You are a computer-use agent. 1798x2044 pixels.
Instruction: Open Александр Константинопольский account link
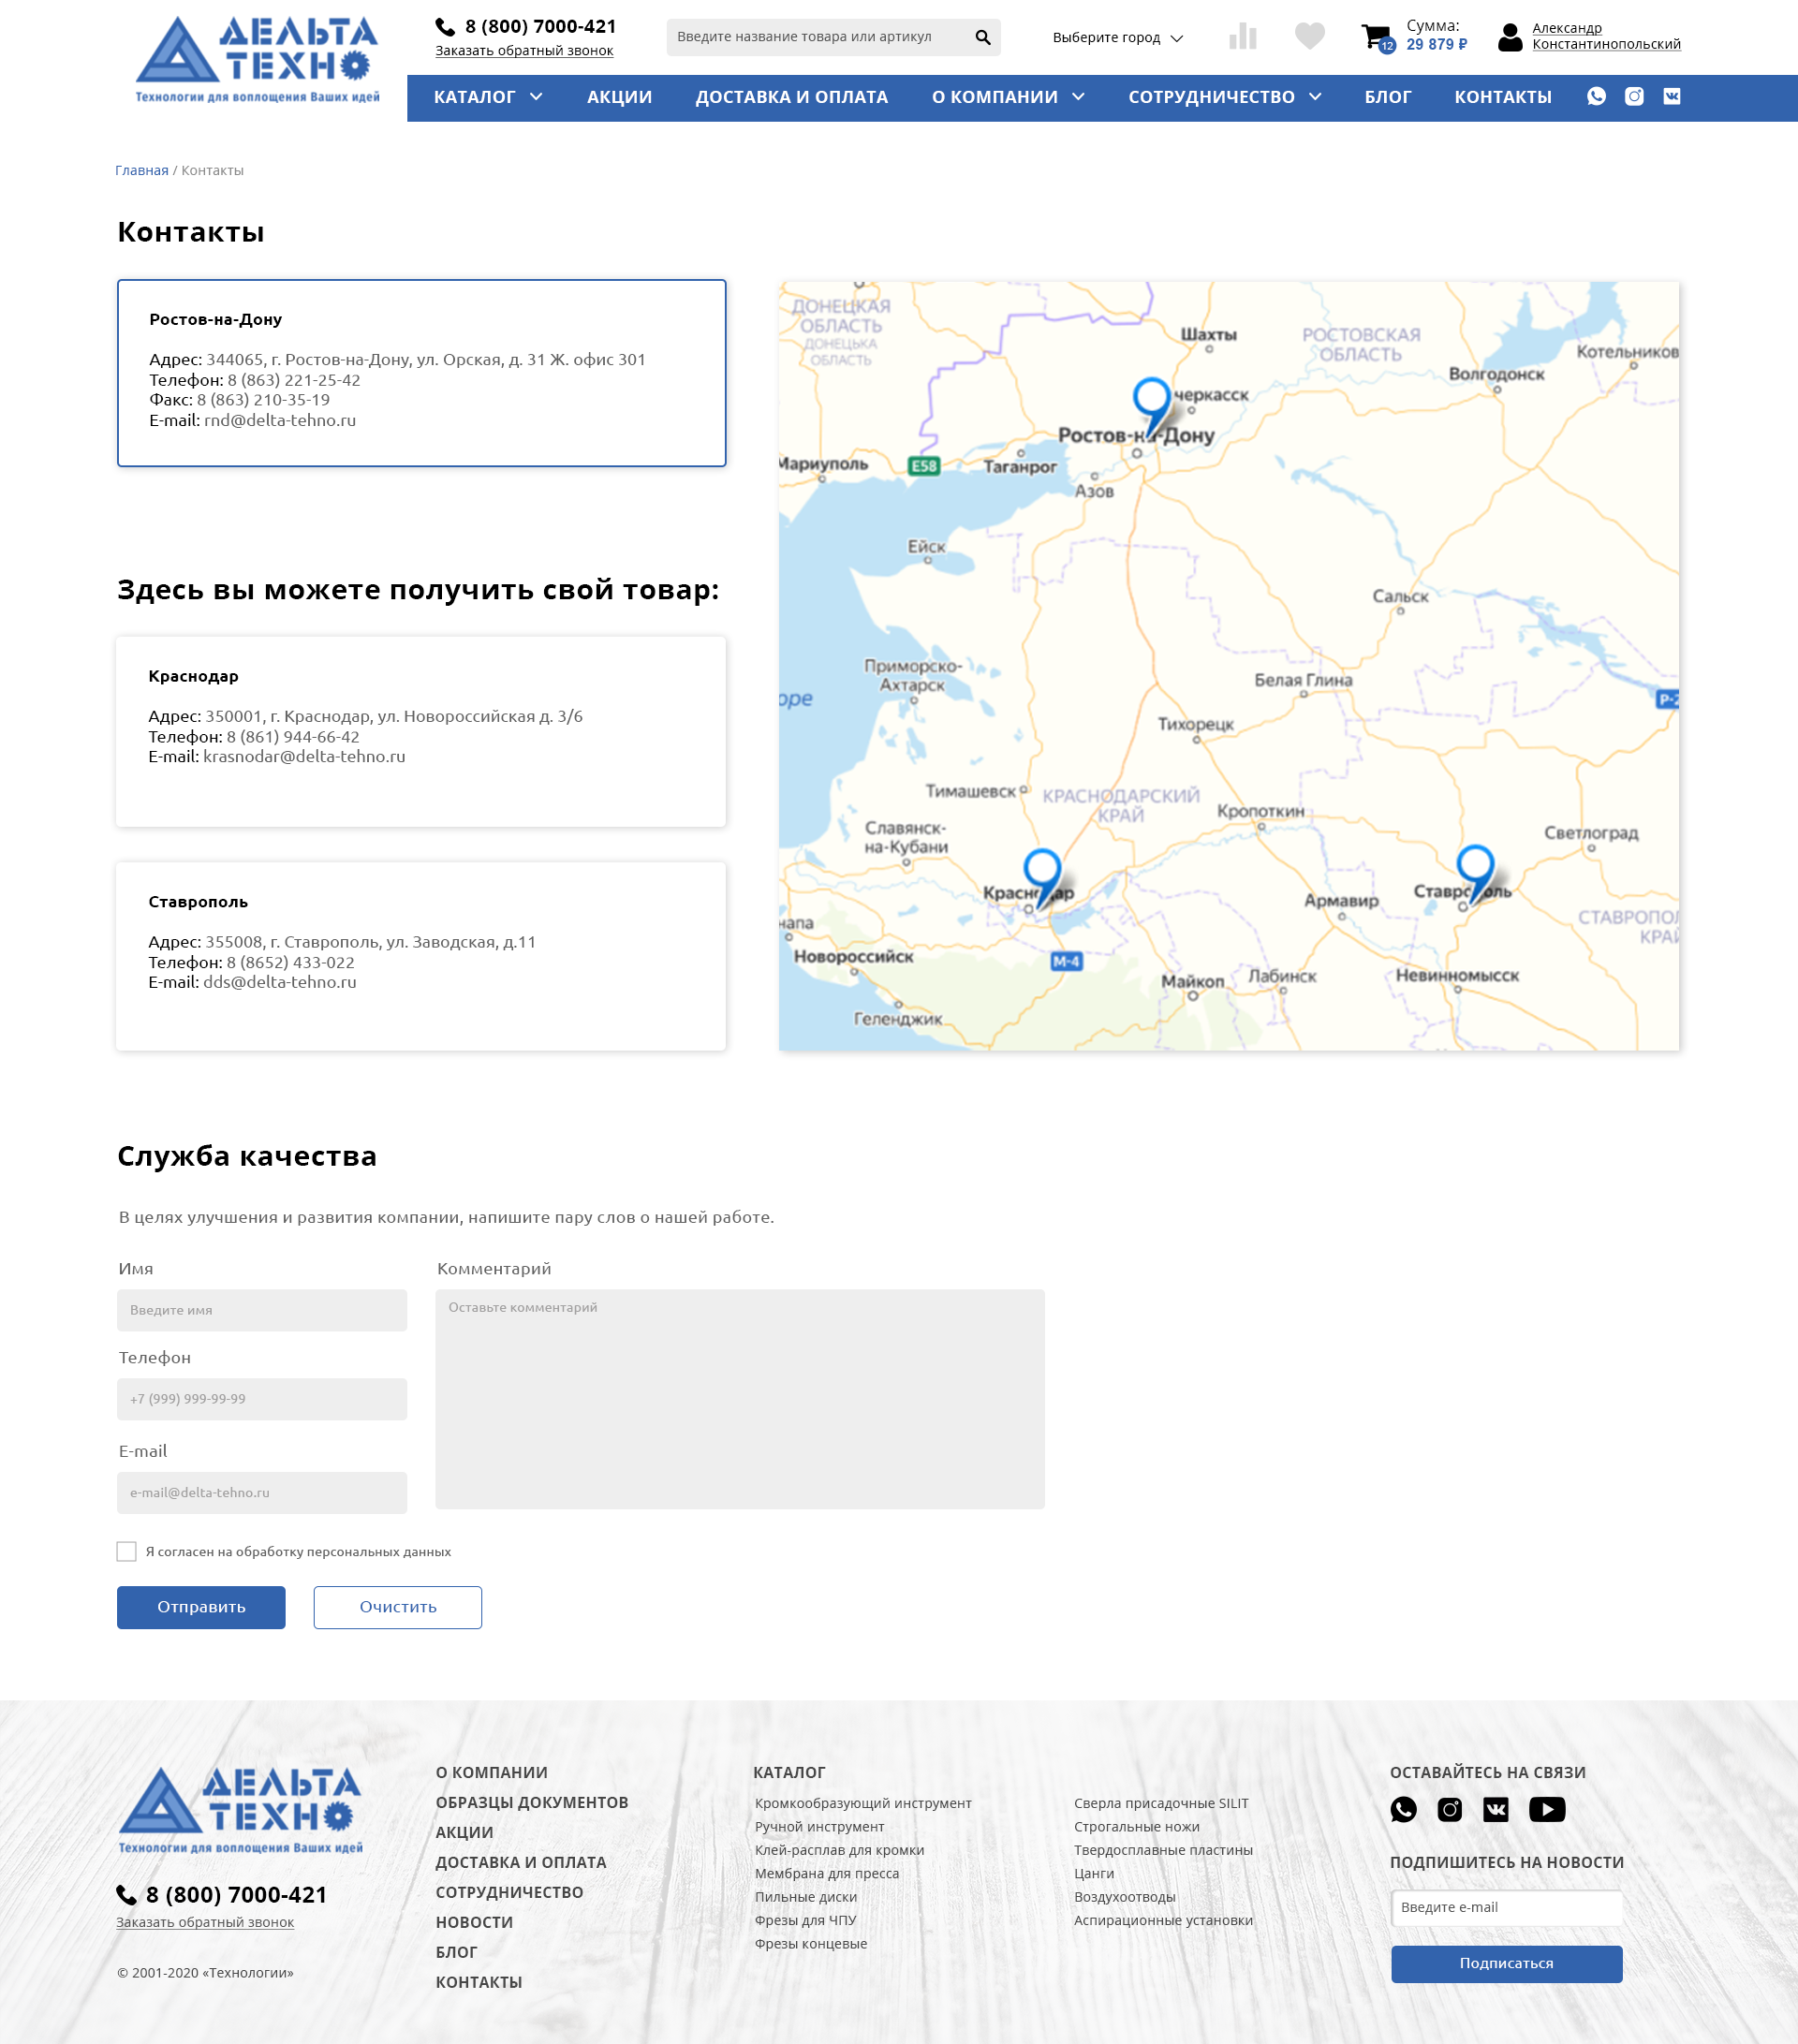click(x=1606, y=36)
